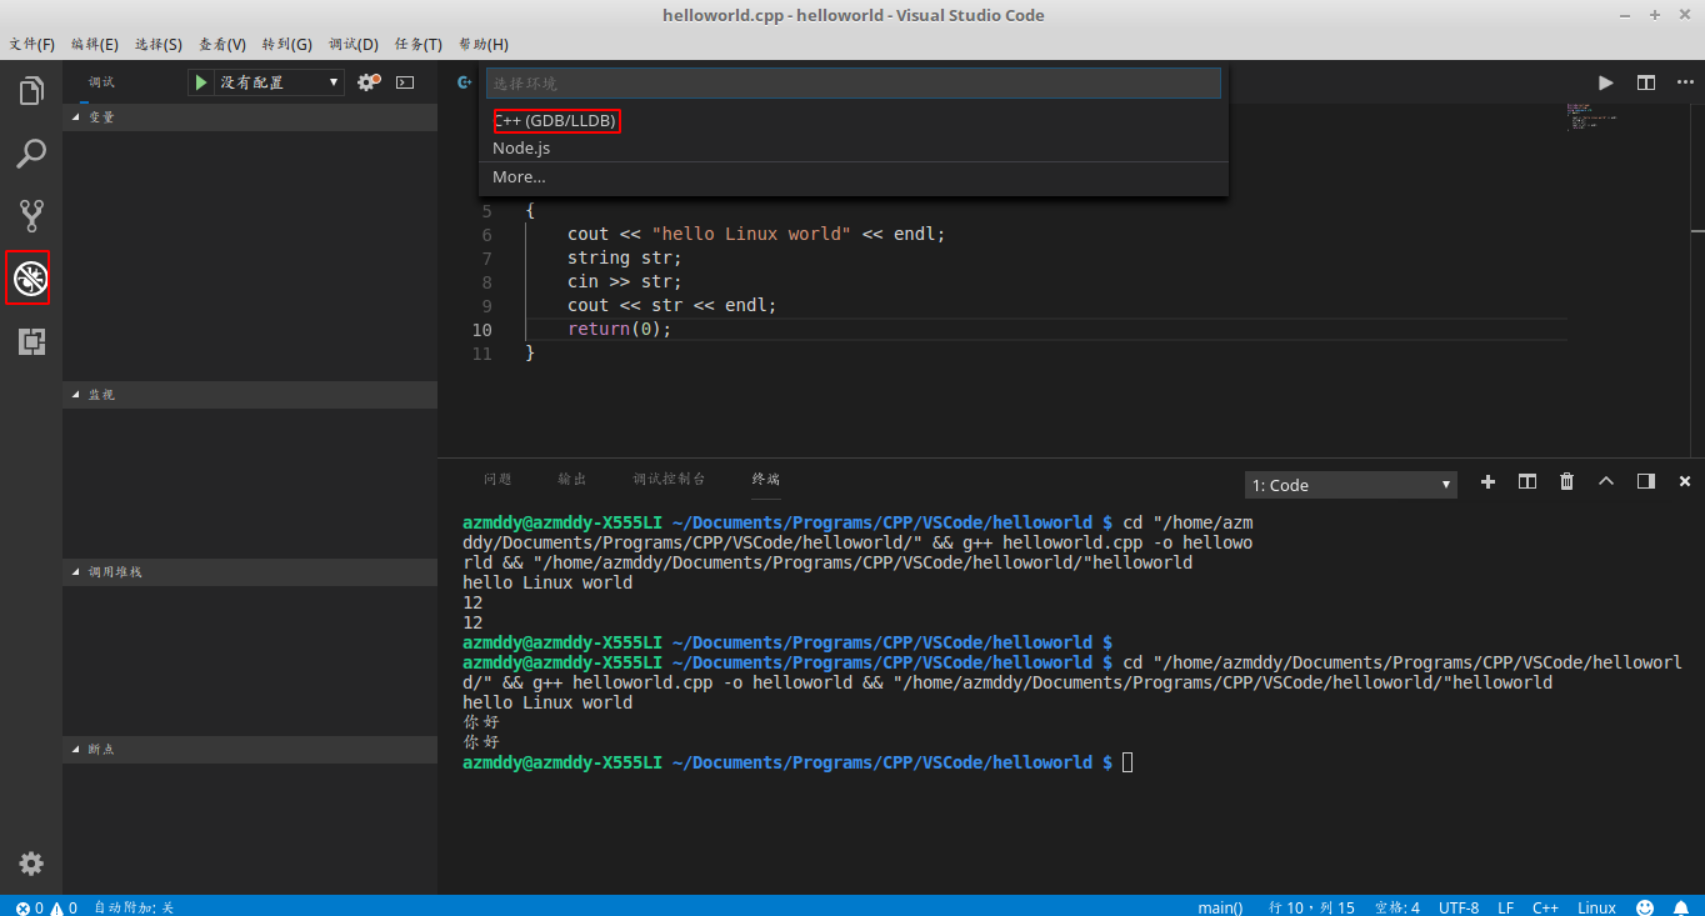This screenshot has height=917, width=1705.
Task: Switch to the 终端 terminal tab
Action: [766, 479]
